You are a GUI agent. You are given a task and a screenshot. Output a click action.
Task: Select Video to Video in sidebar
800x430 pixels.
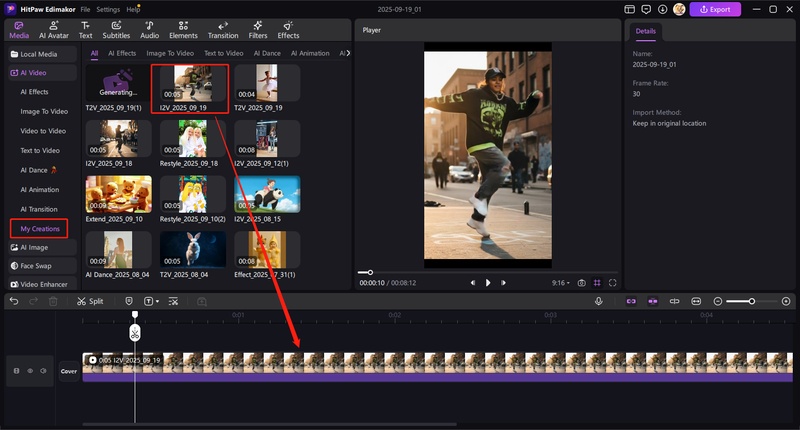[x=43, y=131]
